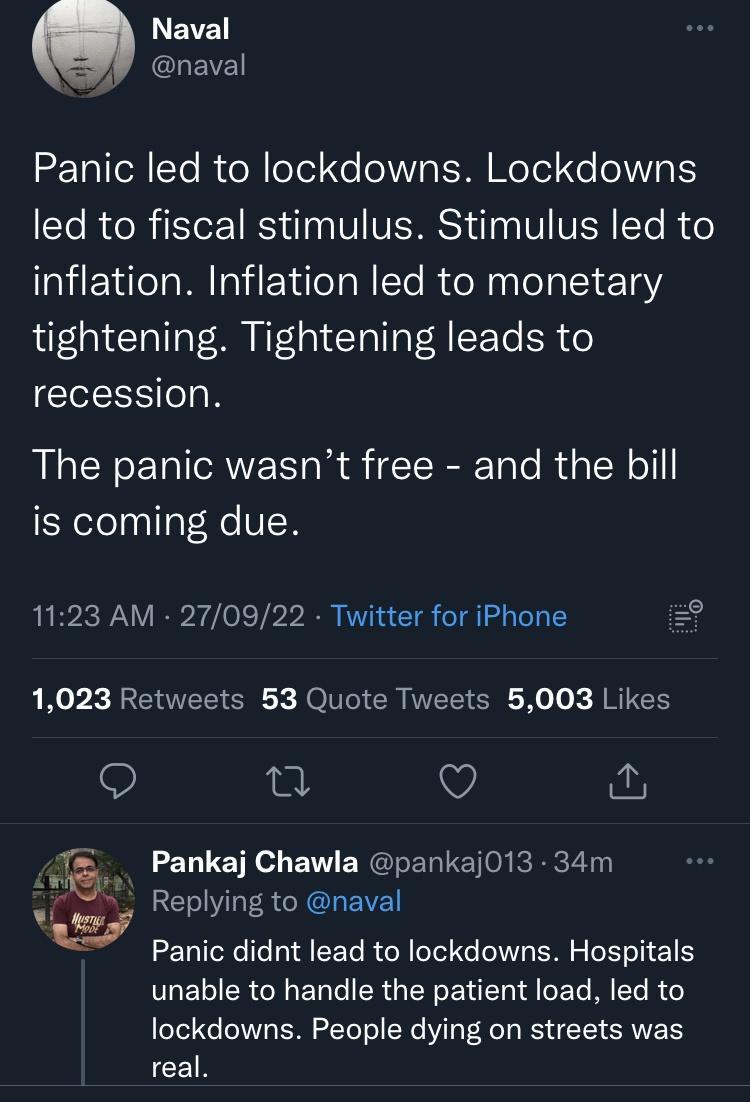Open Pankaj Chawla's profile thumbnail

[x=84, y=897]
